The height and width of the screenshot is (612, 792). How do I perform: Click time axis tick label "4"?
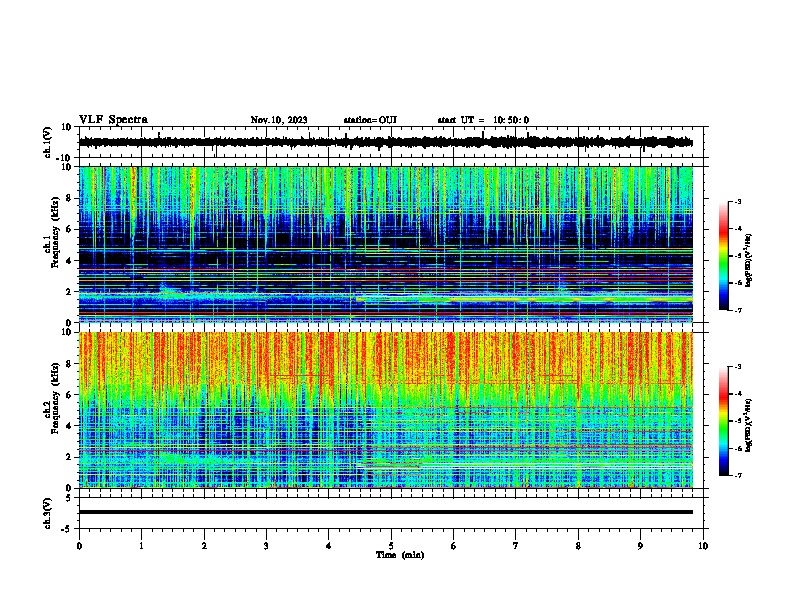pyautogui.click(x=329, y=546)
